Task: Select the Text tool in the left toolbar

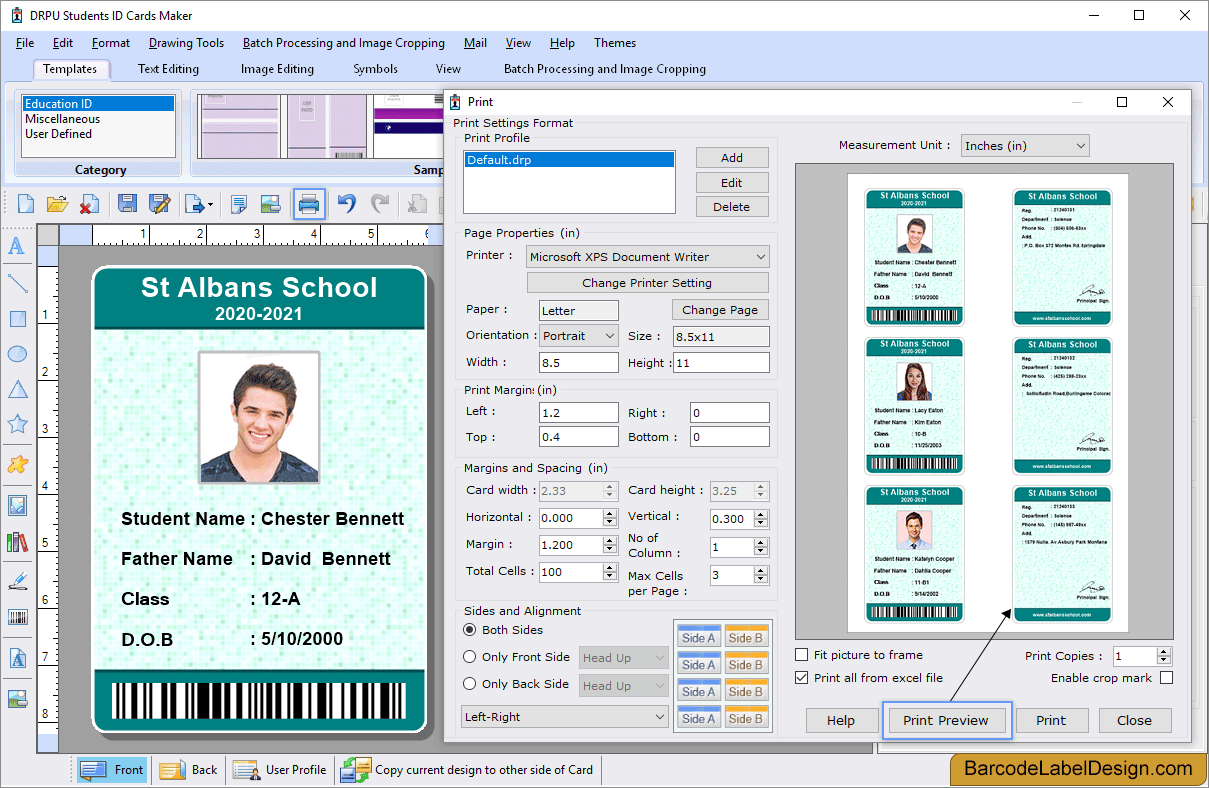Action: coord(16,246)
